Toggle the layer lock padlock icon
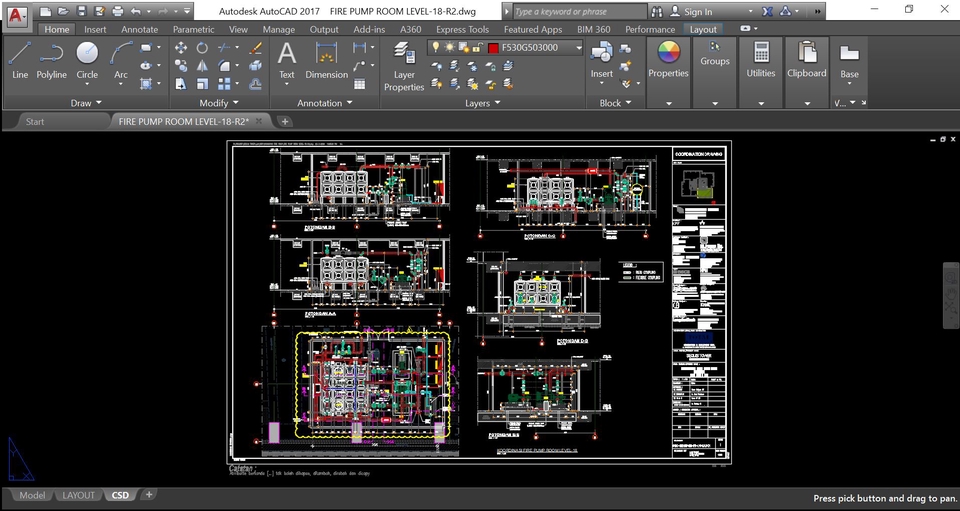This screenshot has width=960, height=511. (478, 47)
